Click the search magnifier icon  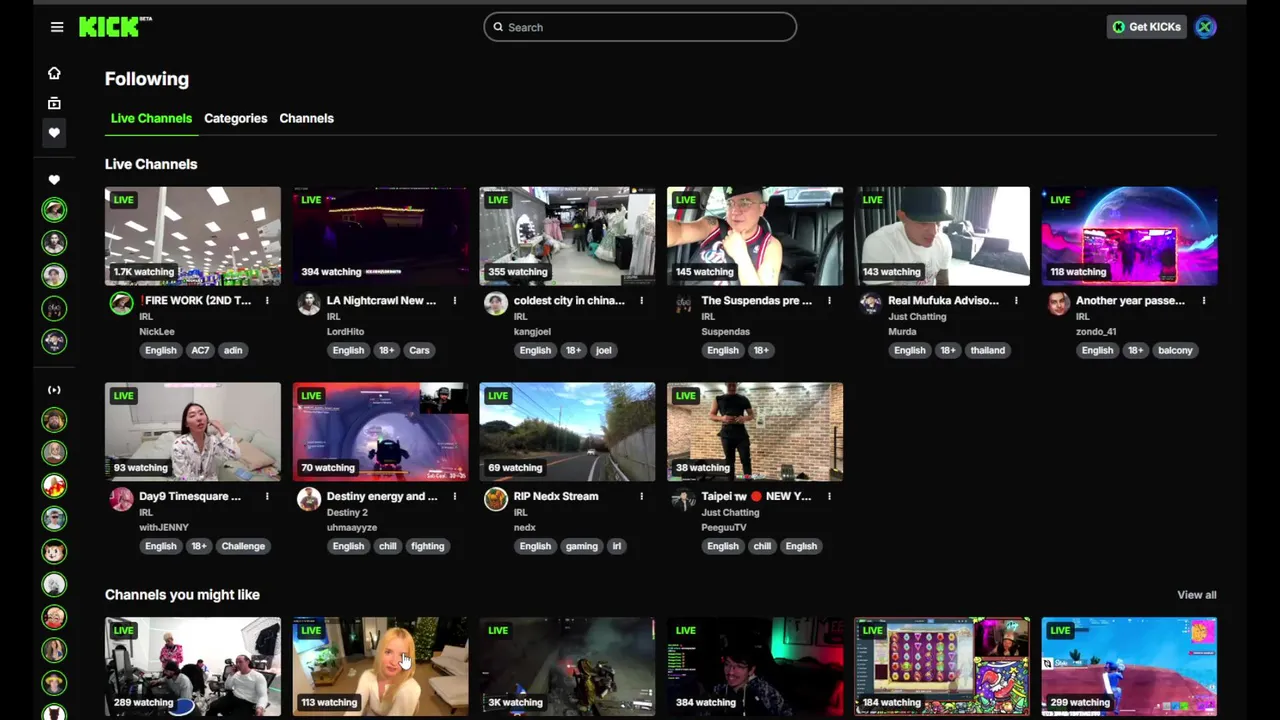[498, 27]
